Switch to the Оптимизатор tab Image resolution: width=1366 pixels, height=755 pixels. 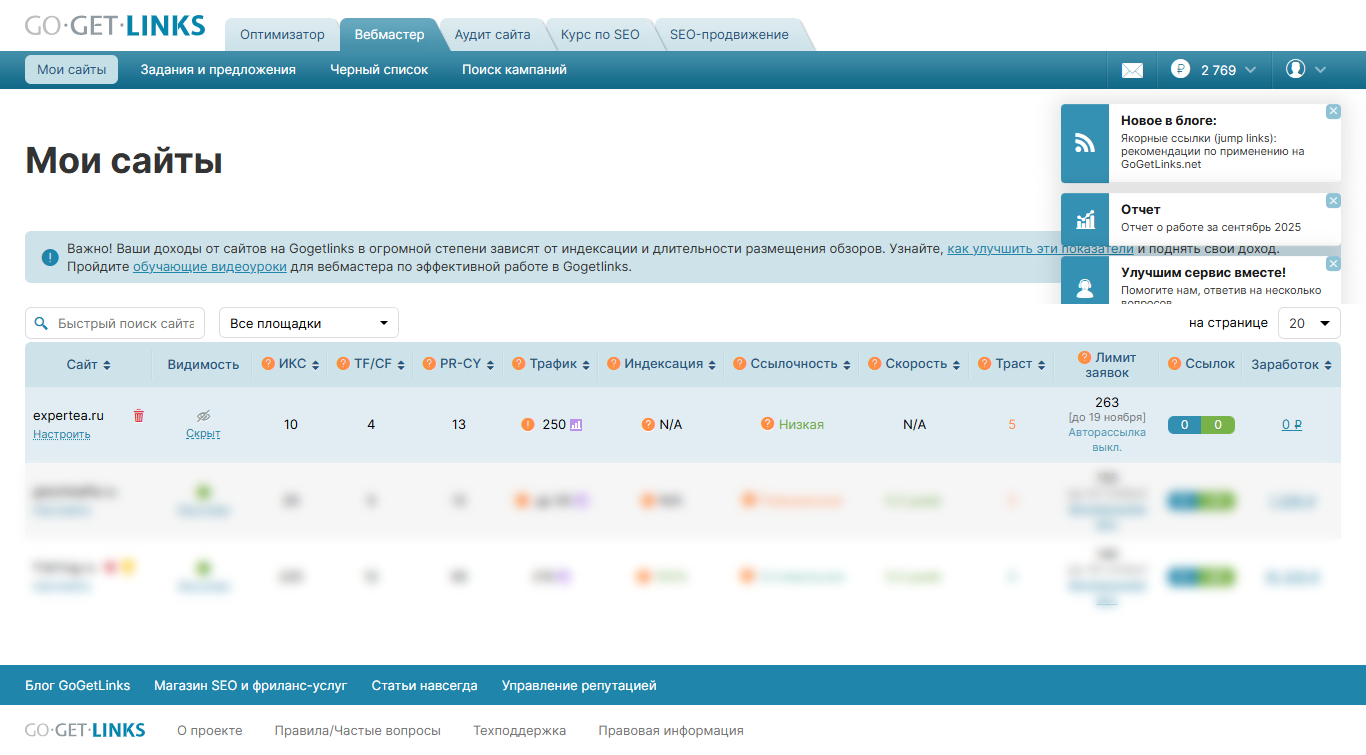(x=282, y=35)
